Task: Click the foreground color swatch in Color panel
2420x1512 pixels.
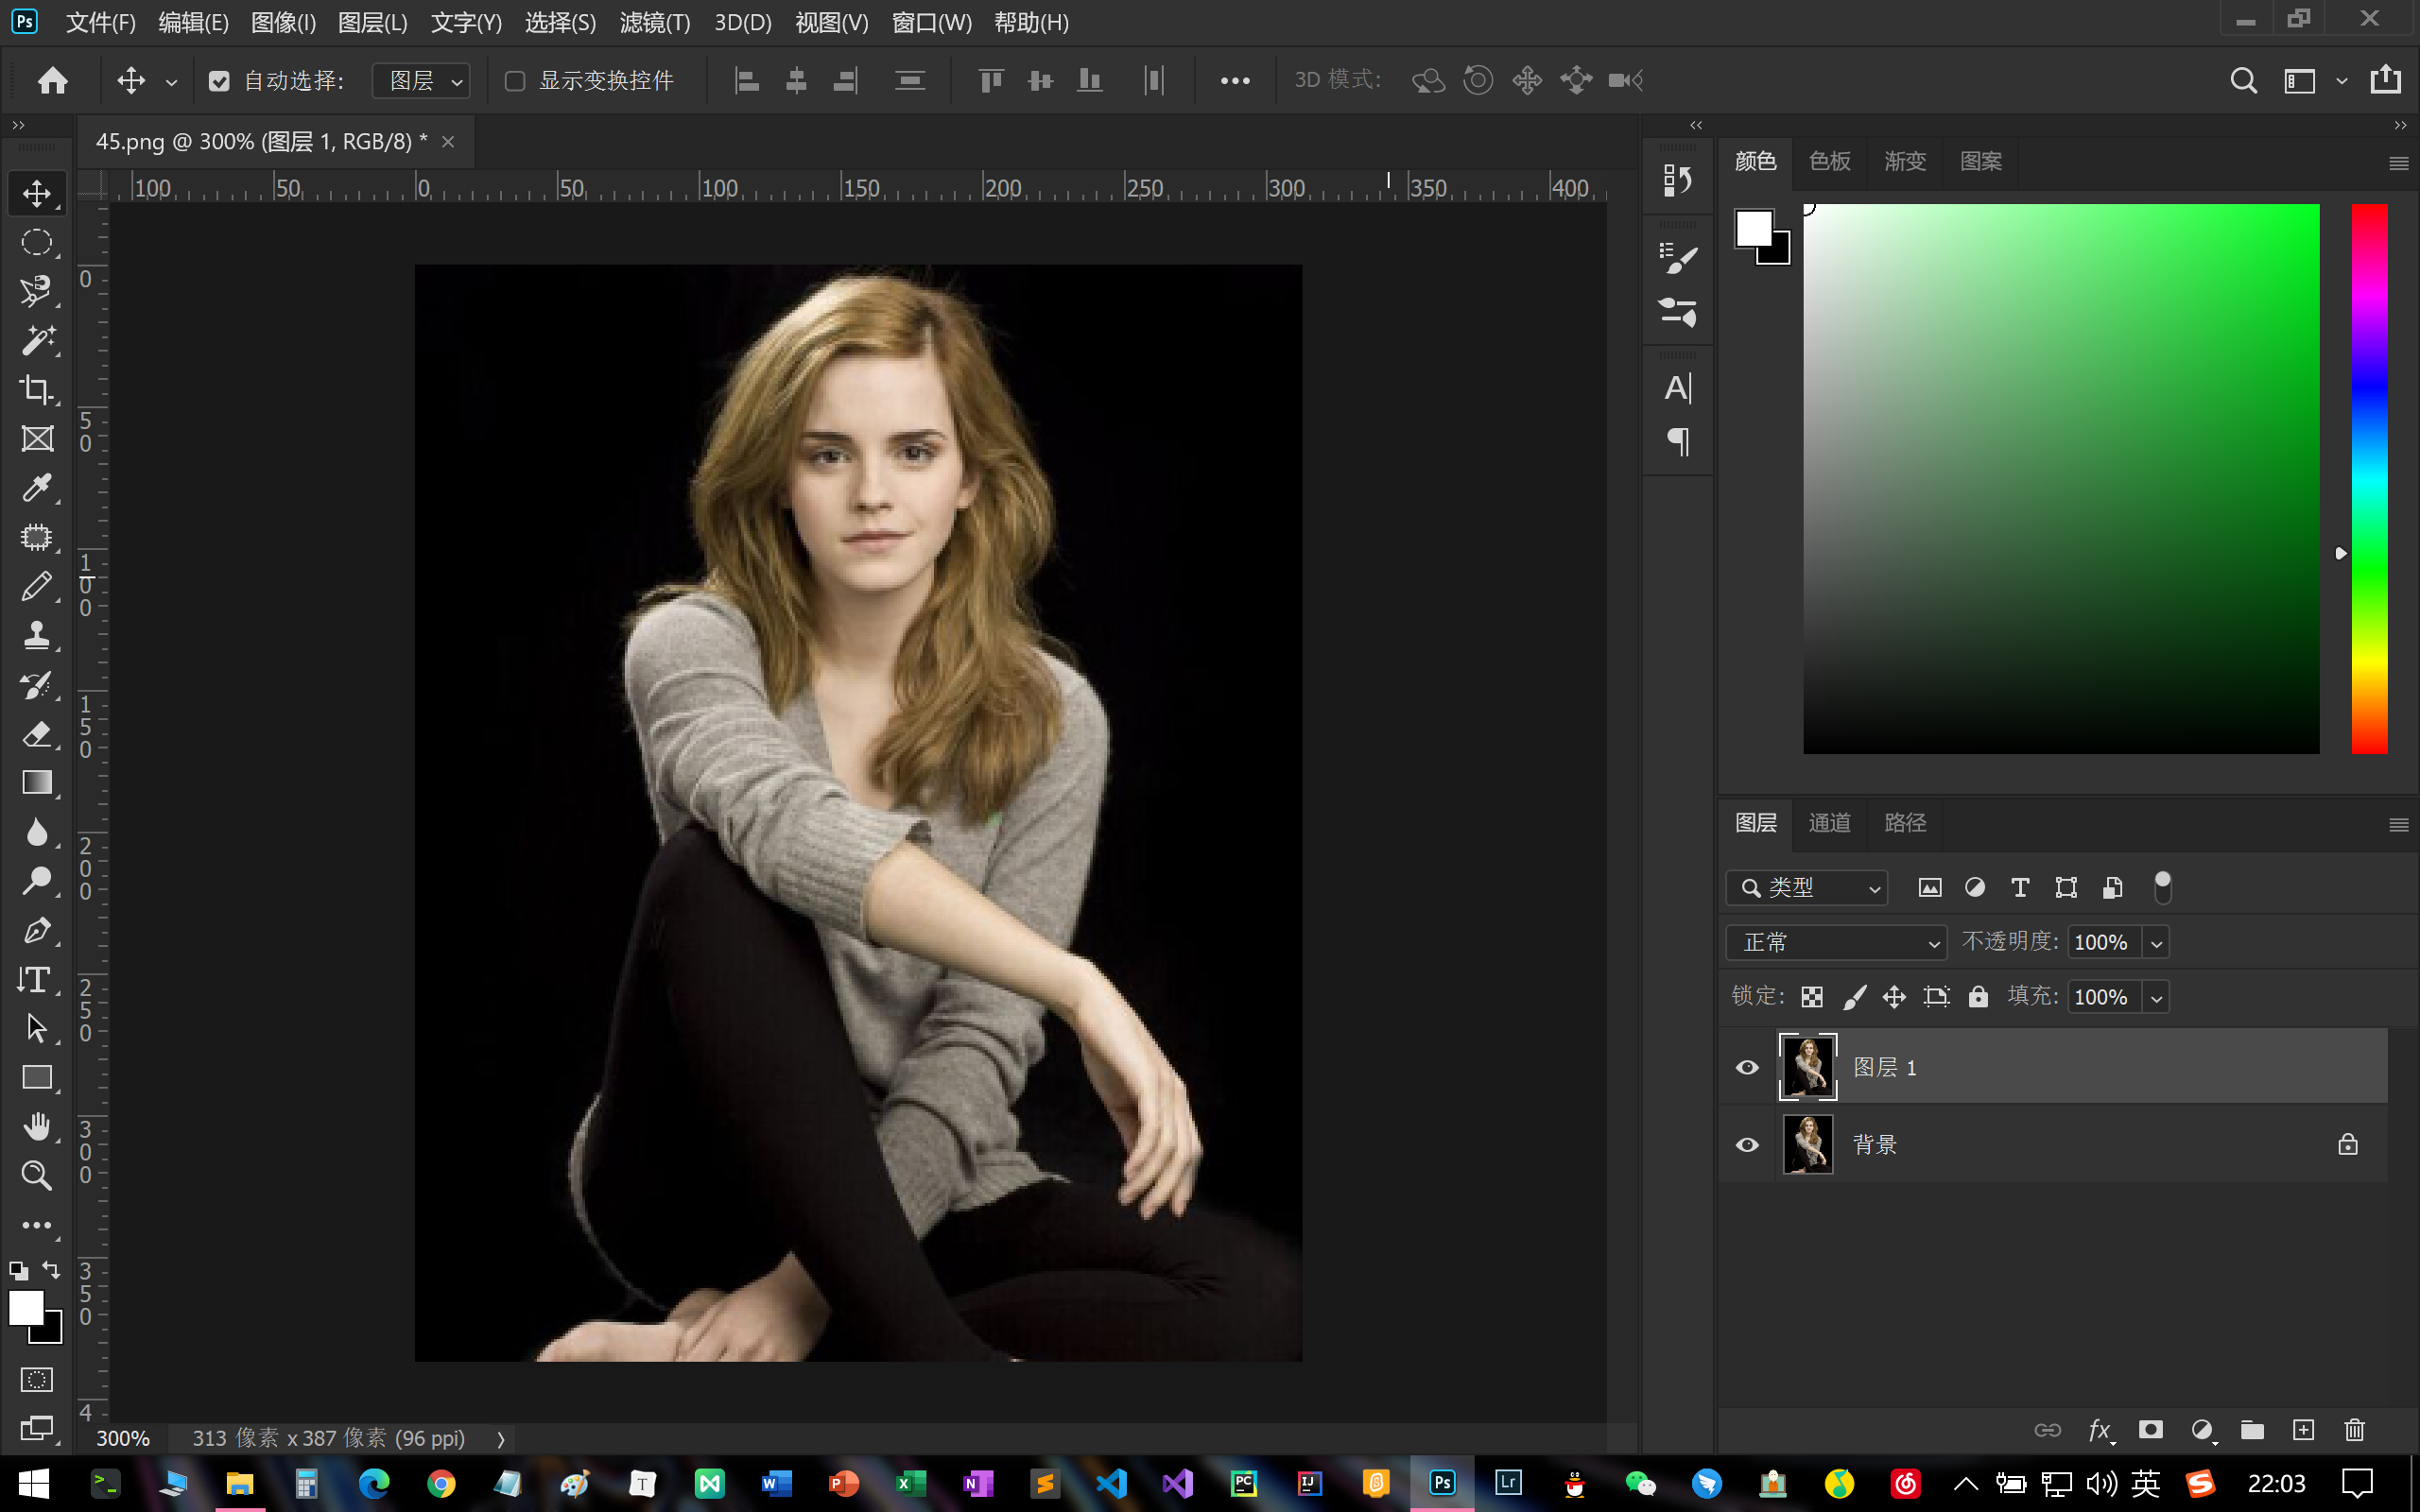Action: (x=1753, y=228)
